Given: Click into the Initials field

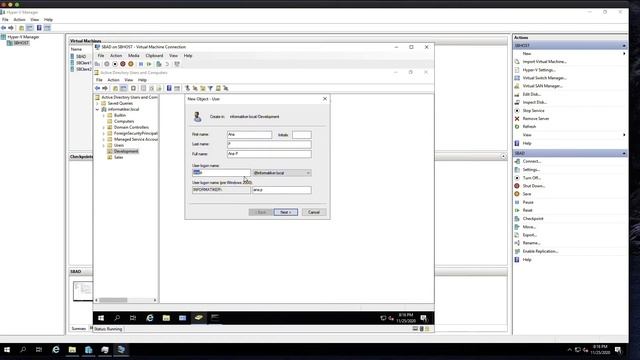Looking at the screenshot, I should coord(302,135).
